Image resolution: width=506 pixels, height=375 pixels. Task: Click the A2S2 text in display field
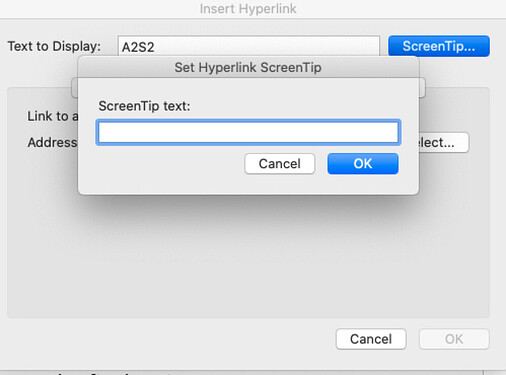coord(138,47)
